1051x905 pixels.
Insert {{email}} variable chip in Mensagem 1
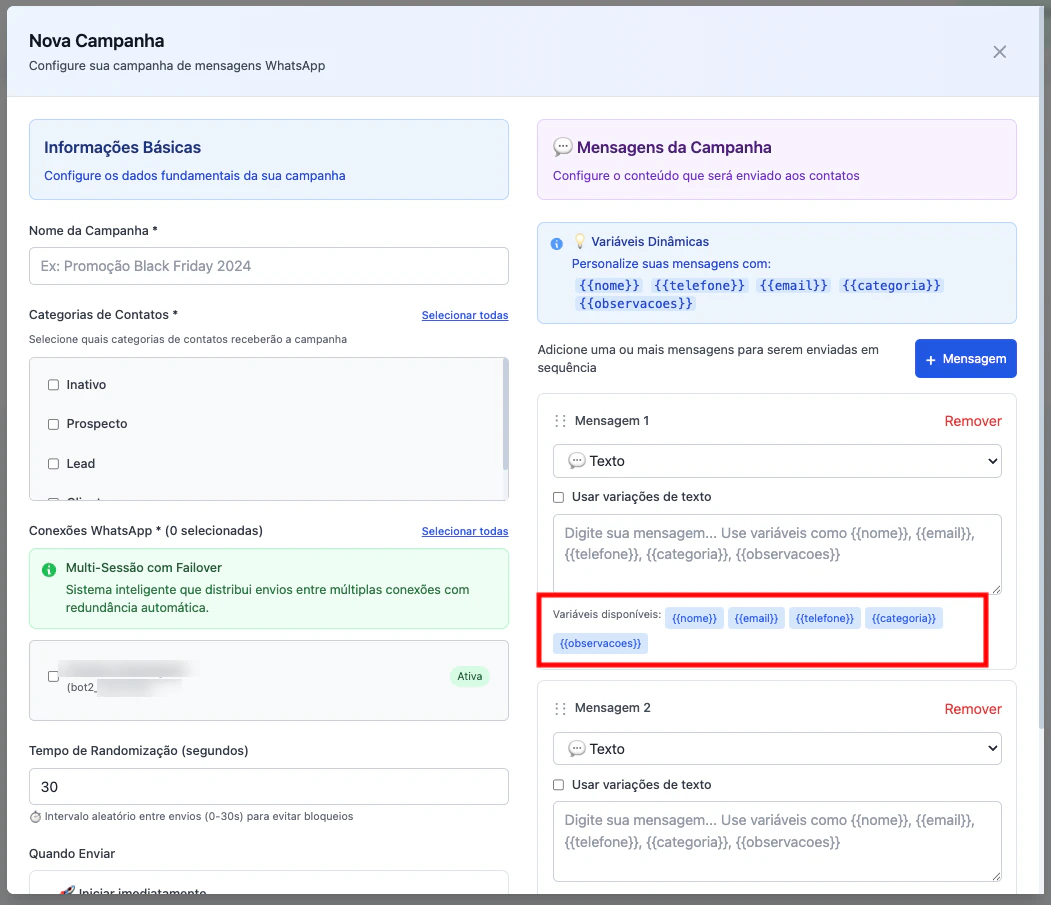[x=756, y=618]
